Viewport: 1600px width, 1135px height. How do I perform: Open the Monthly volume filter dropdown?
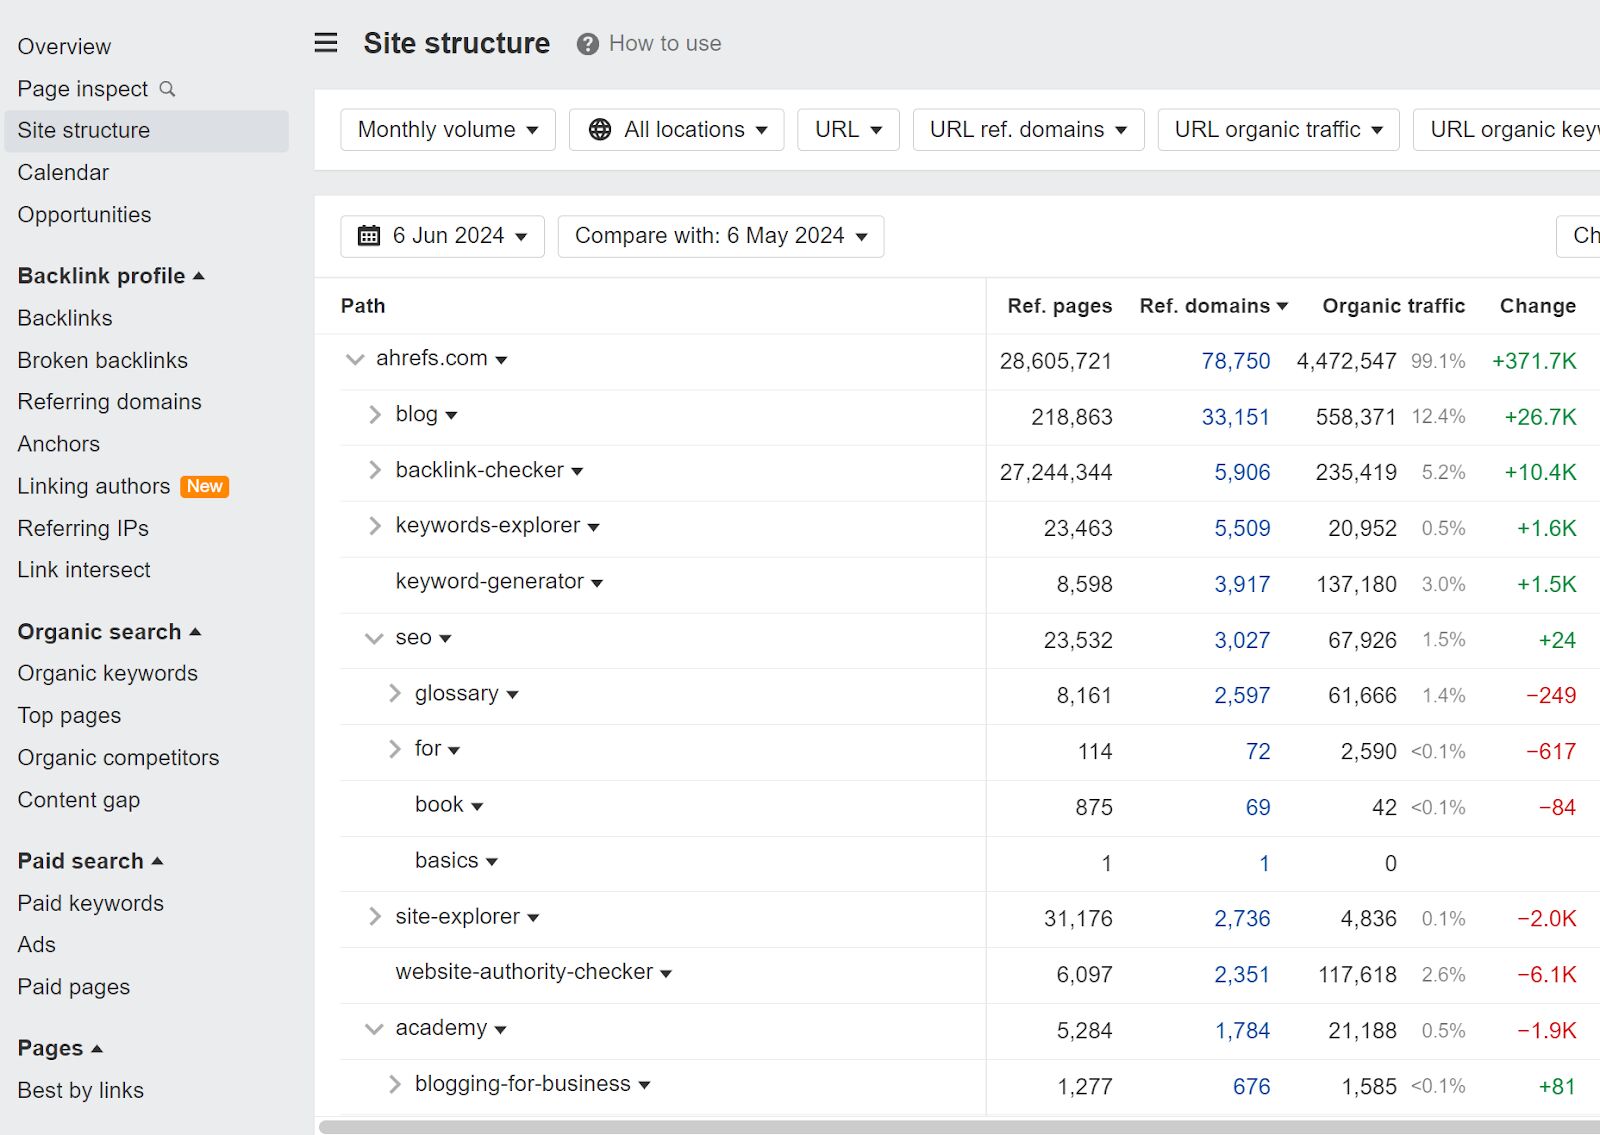[x=447, y=129]
